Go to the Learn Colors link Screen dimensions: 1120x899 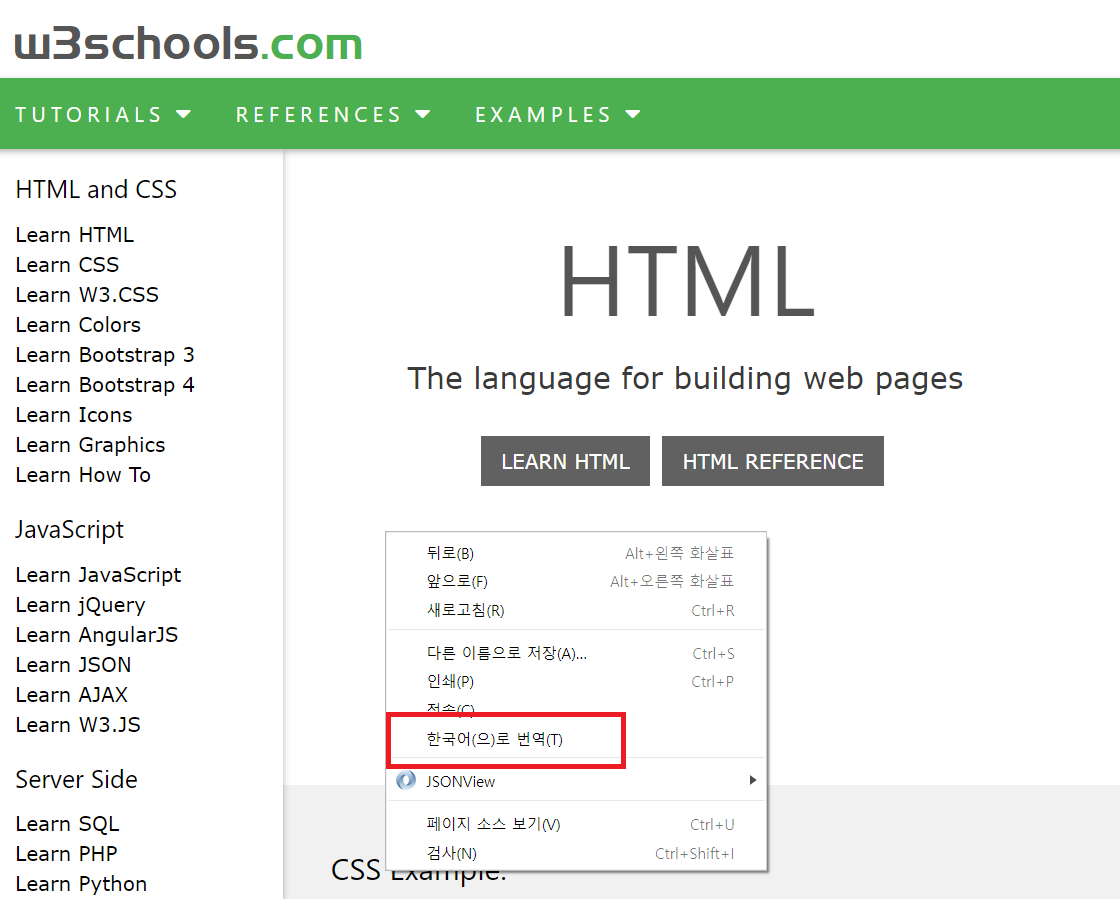[78, 325]
